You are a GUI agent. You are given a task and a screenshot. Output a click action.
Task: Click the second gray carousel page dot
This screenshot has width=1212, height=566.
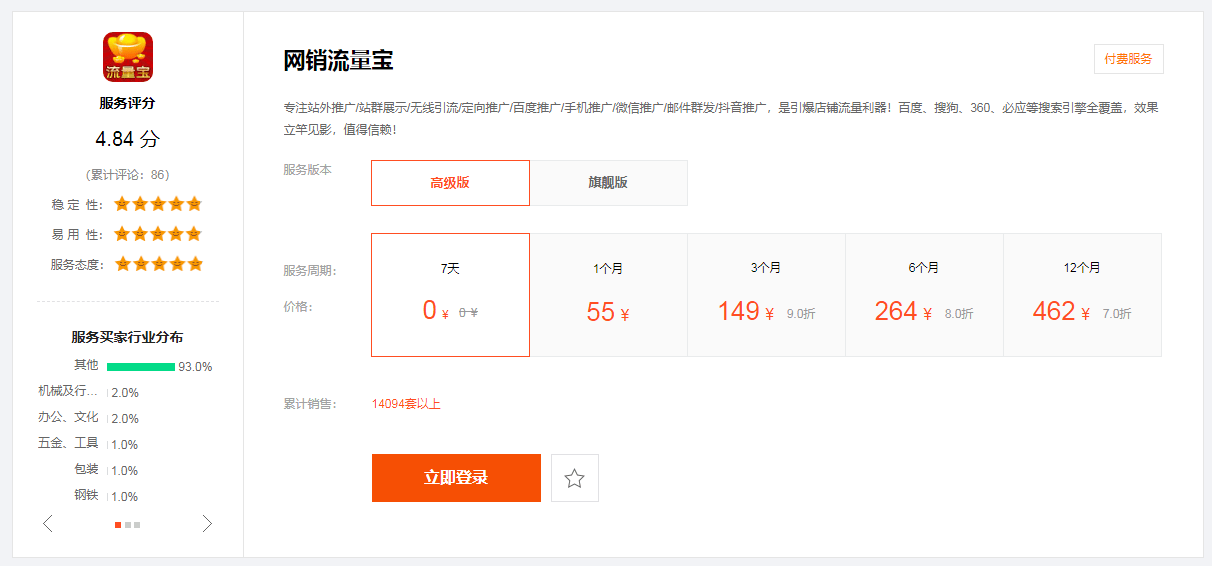click(128, 524)
